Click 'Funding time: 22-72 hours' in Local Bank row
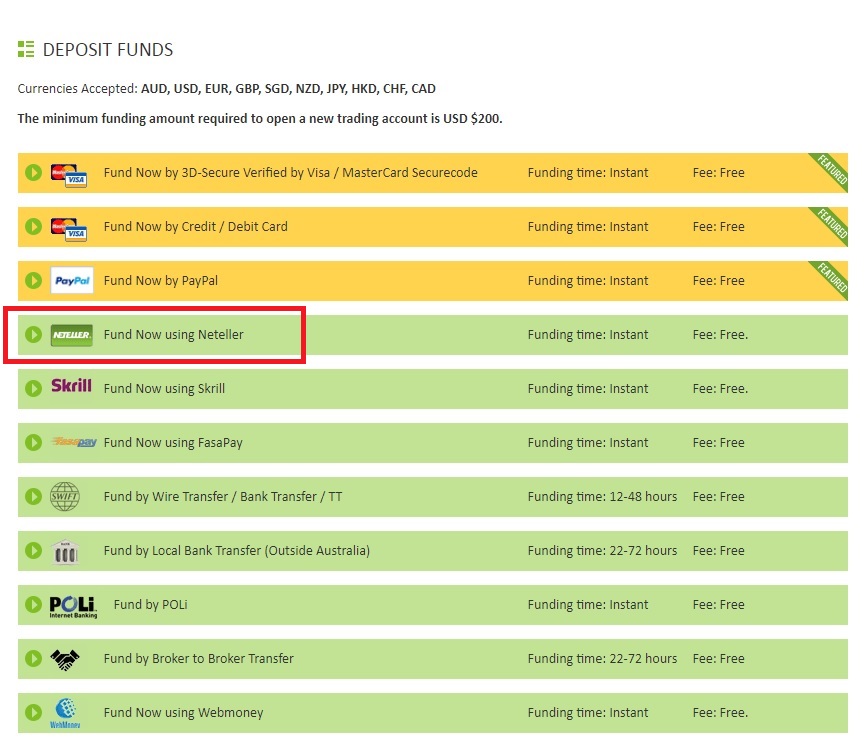The image size is (865, 738). pyautogui.click(x=602, y=551)
